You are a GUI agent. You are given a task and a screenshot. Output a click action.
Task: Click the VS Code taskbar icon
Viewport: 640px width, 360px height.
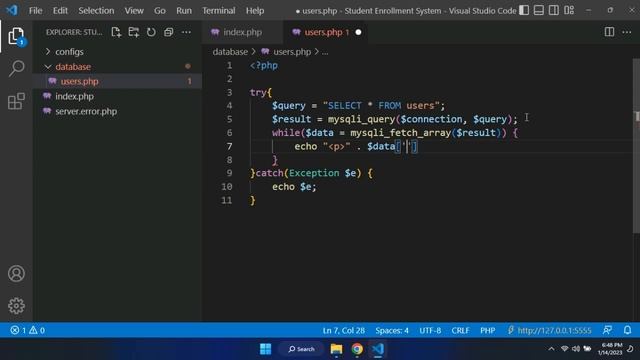pos(378,349)
